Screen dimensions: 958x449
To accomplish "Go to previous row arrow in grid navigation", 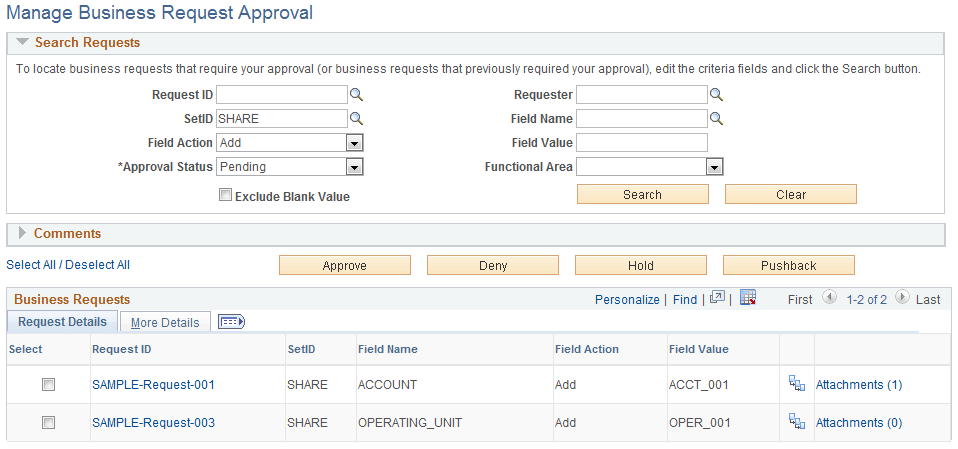I will [829, 298].
